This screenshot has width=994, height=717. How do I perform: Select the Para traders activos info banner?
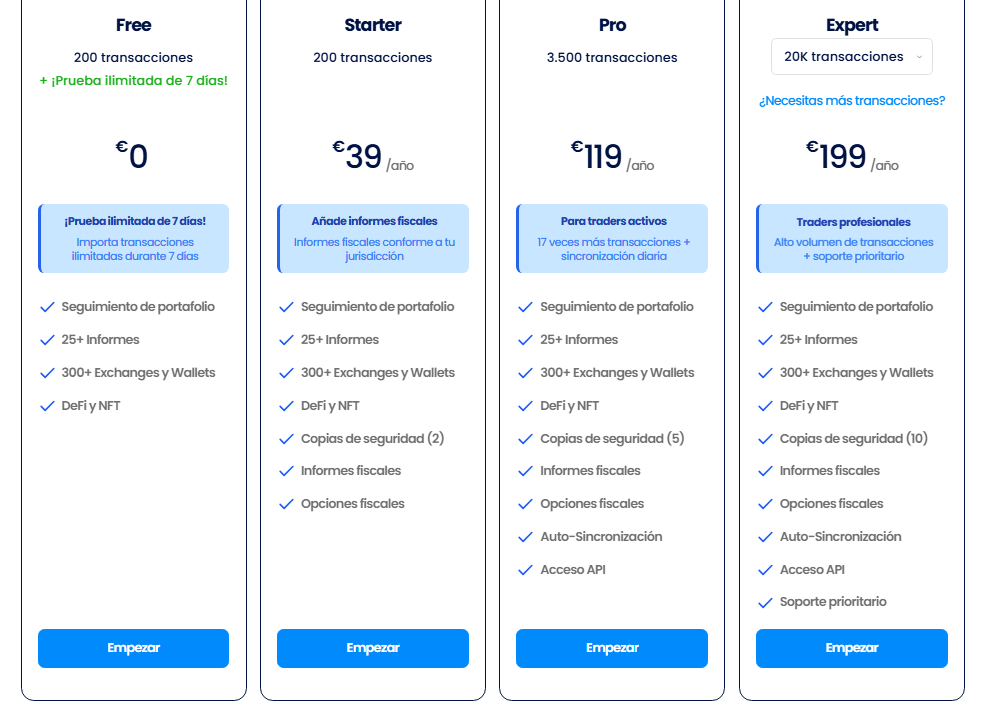611,238
